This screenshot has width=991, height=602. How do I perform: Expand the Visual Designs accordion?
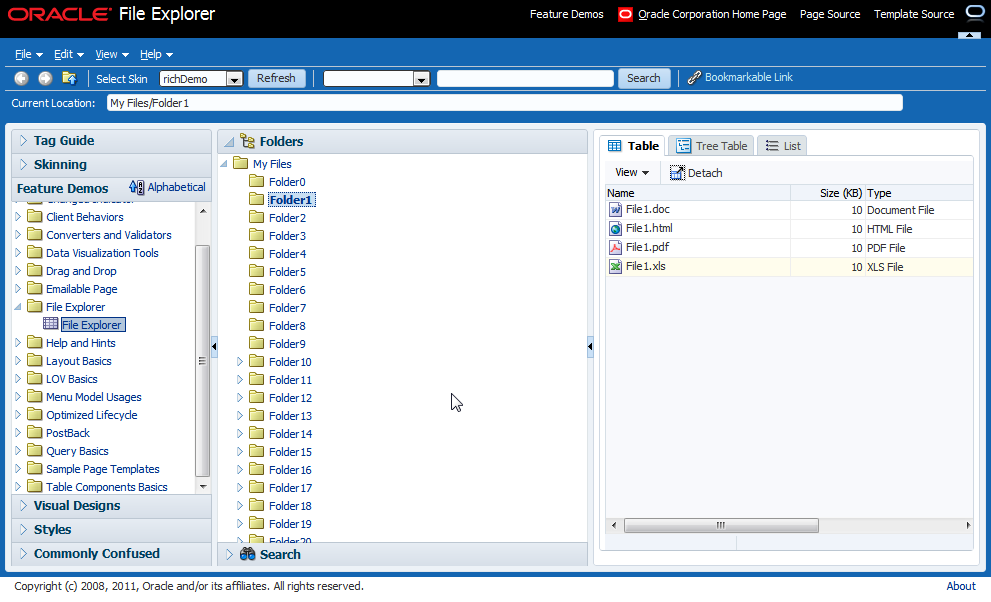pyautogui.click(x=23, y=505)
